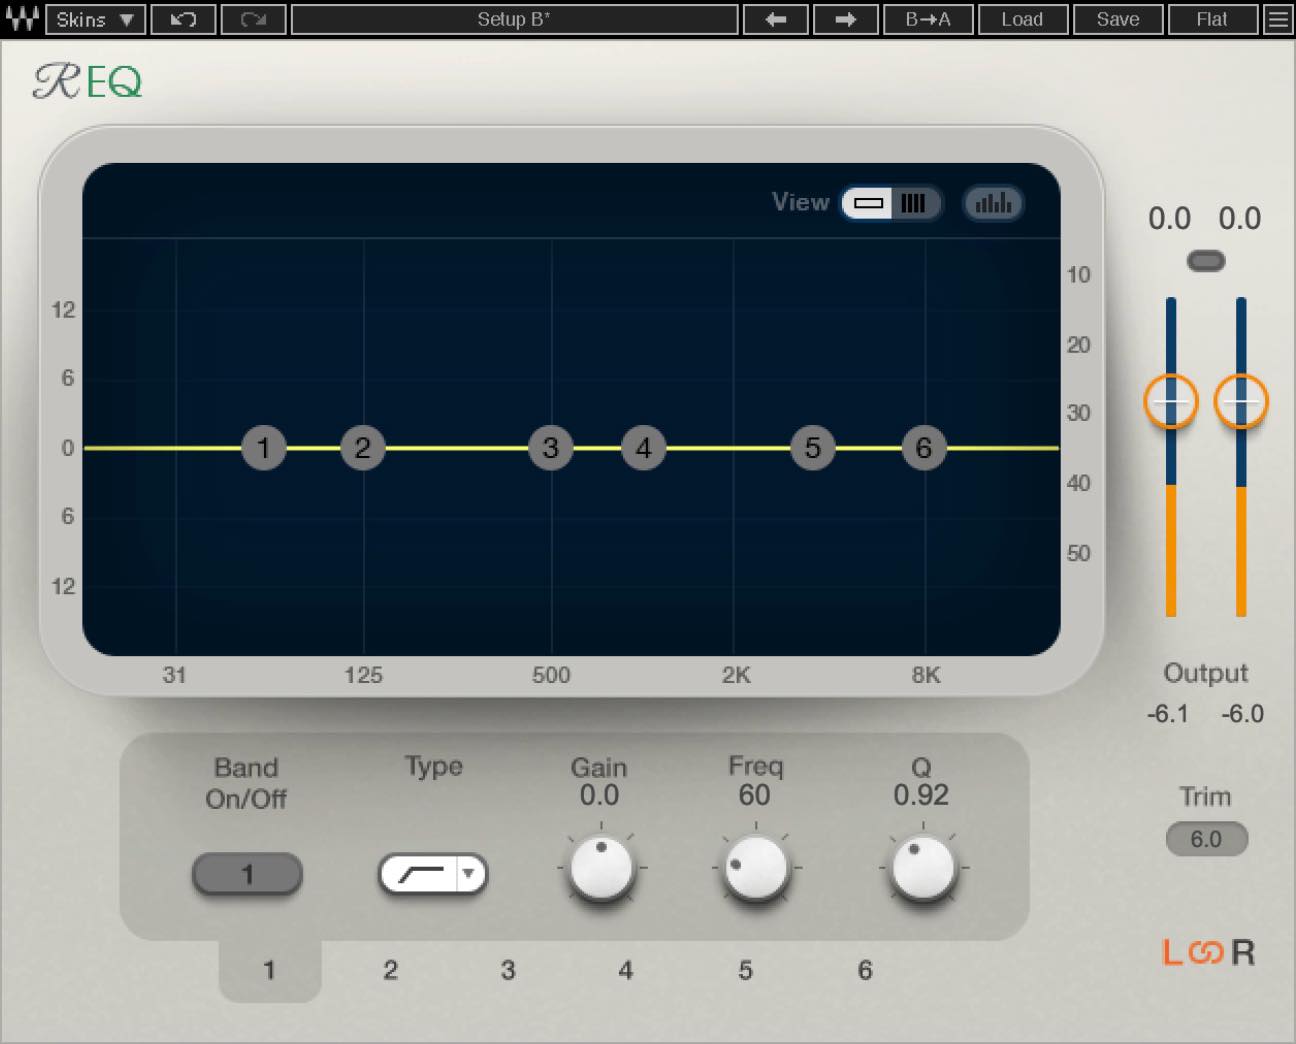Image resolution: width=1296 pixels, height=1044 pixels.
Task: Switch View to multi-bar display mode
Action: point(914,203)
